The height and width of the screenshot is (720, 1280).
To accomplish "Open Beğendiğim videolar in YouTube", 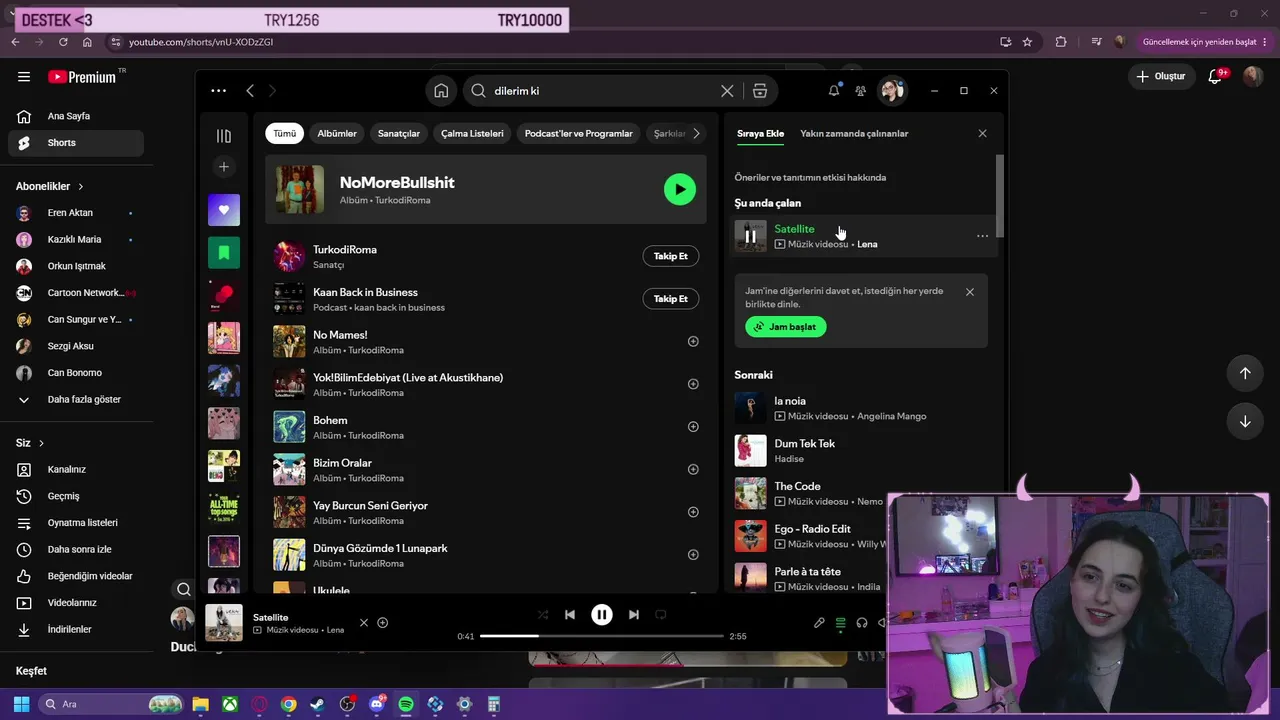I will [76, 576].
